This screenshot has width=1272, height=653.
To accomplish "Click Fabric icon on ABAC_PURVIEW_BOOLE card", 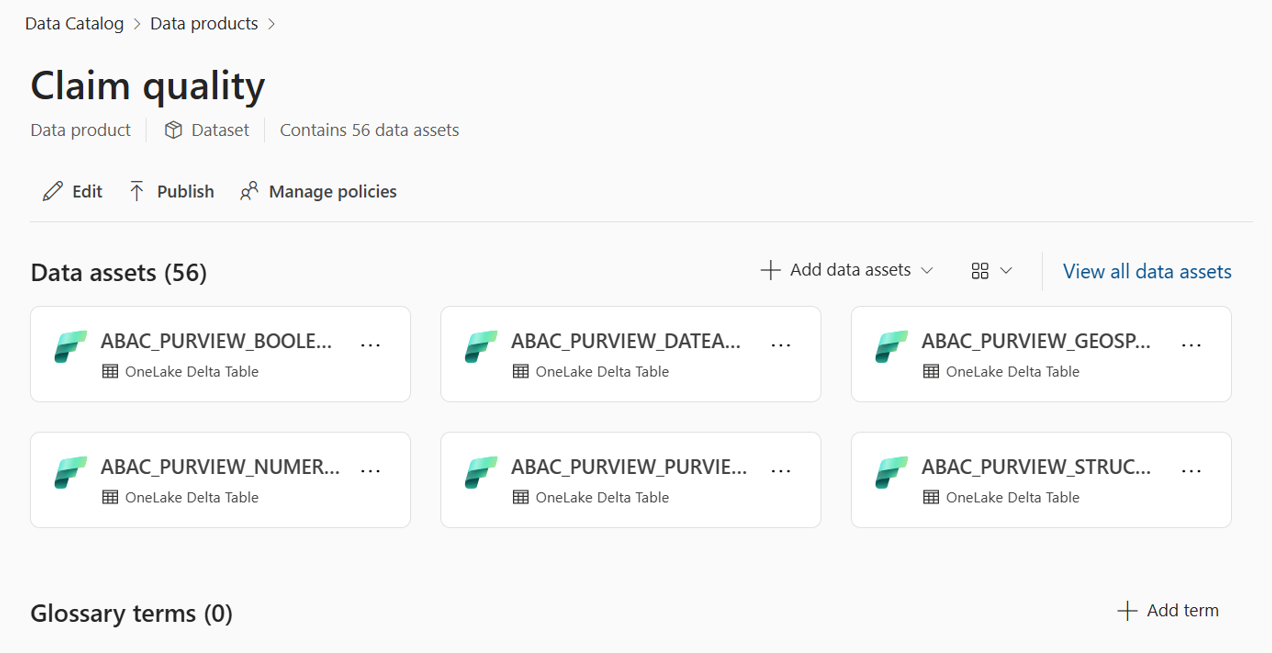I will pos(71,347).
